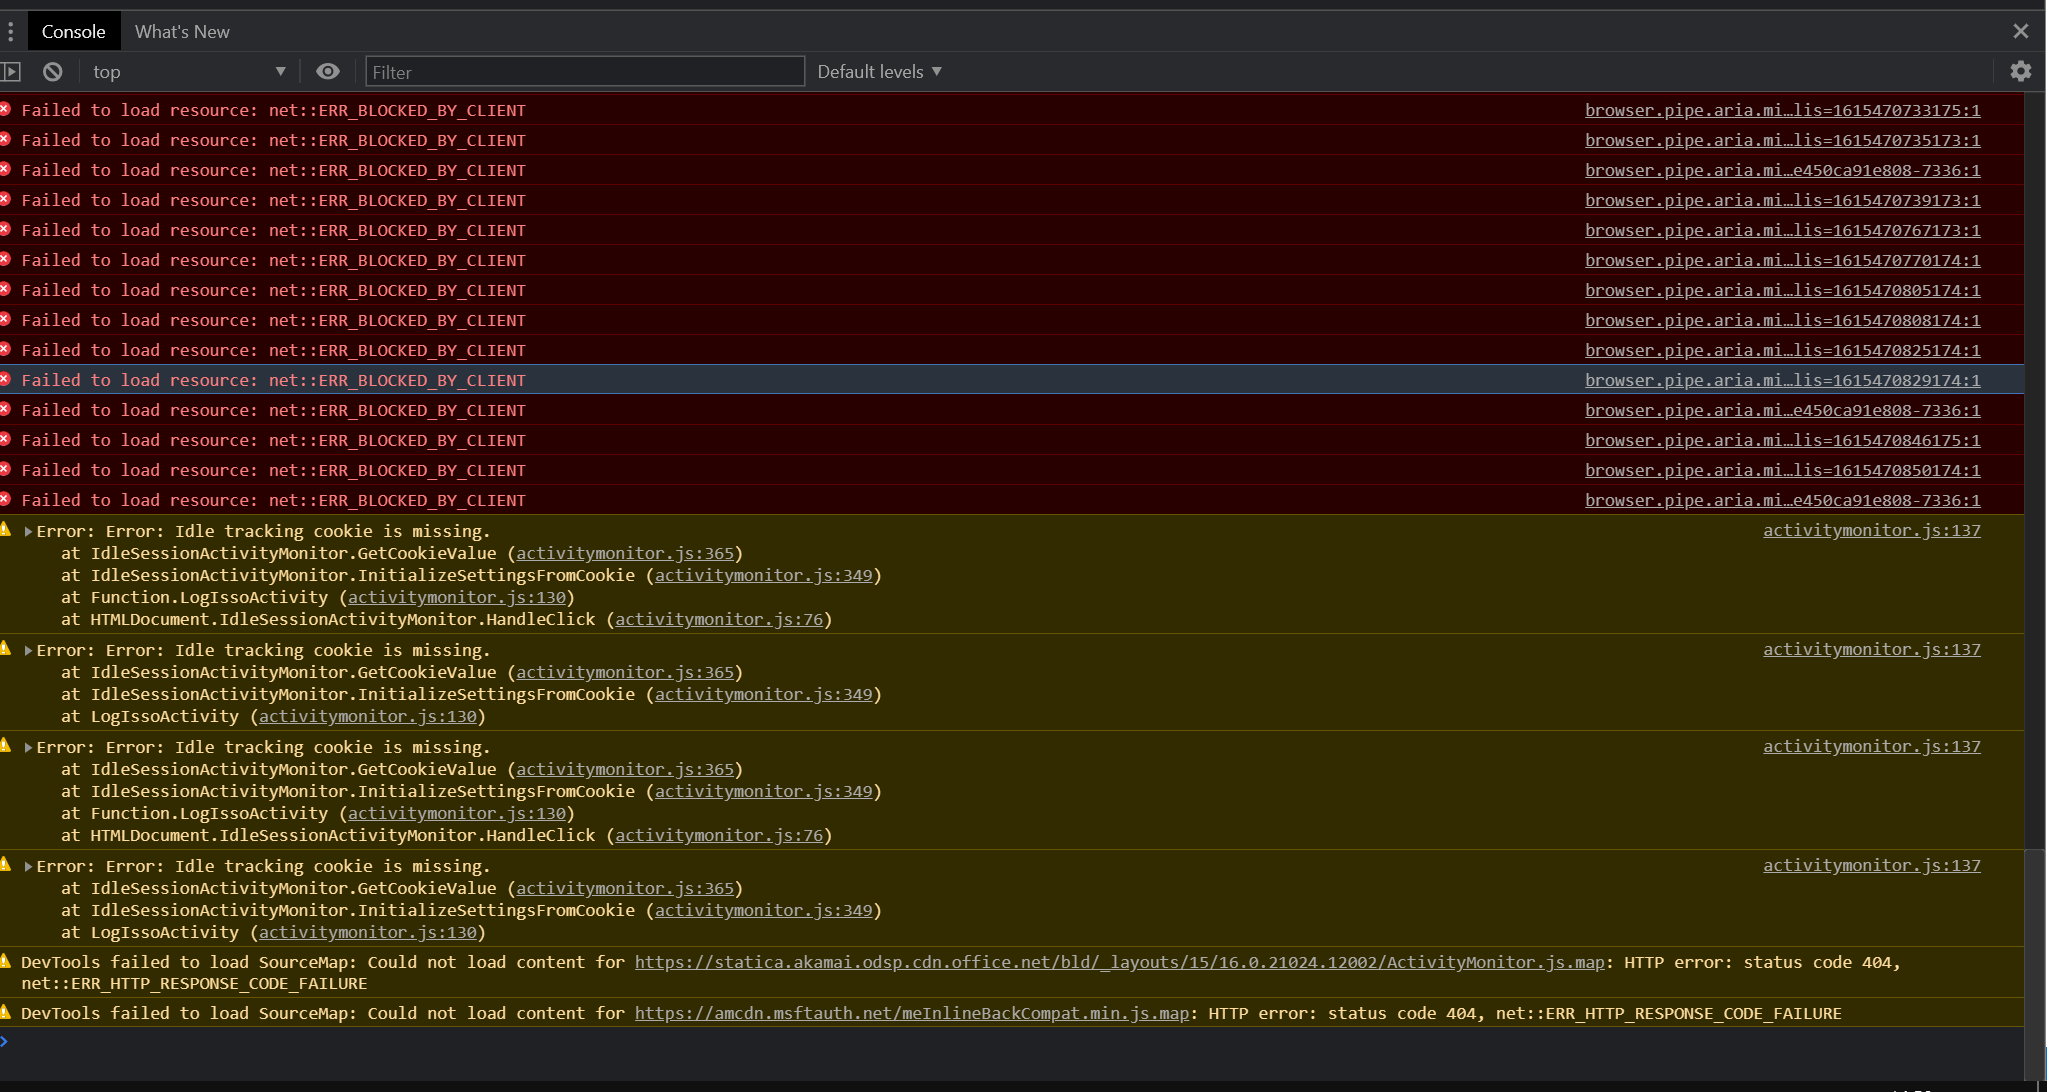Image resolution: width=2047 pixels, height=1092 pixels.
Task: Open console settings gear
Action: (2020, 71)
